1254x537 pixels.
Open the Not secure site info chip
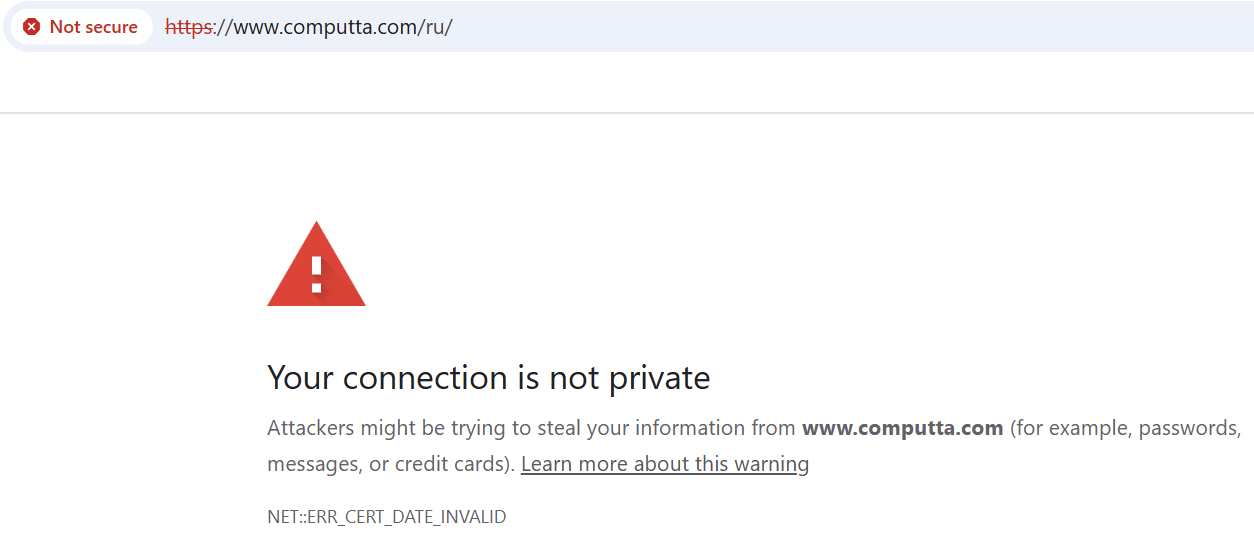[82, 27]
